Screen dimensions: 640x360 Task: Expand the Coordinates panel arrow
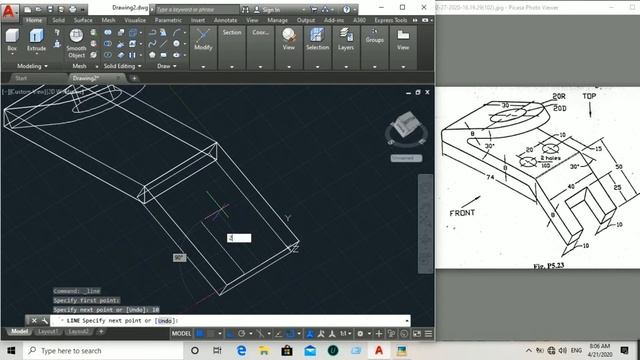260,67
